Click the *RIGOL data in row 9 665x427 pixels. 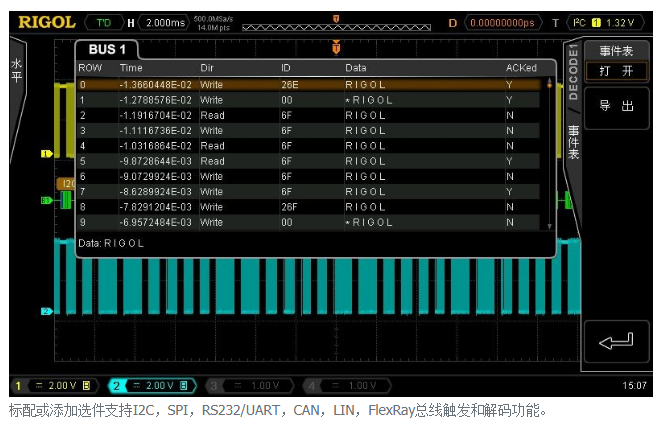click(369, 223)
